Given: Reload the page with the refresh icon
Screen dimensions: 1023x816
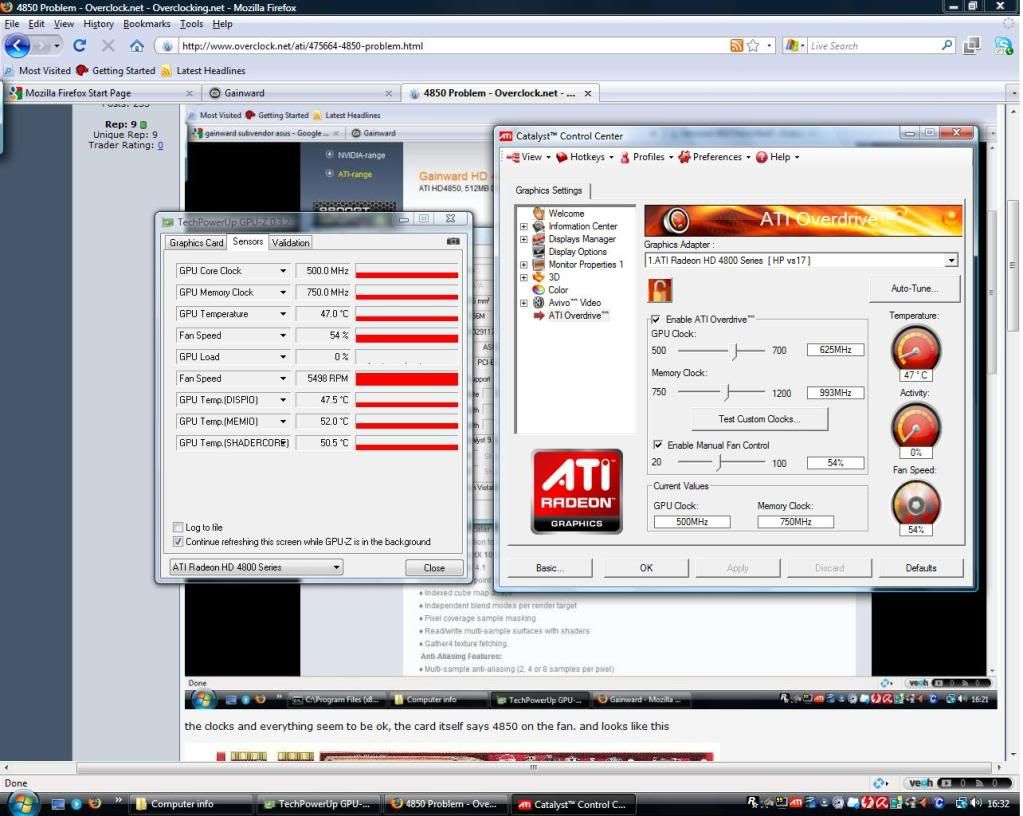Looking at the screenshot, I should pos(80,46).
